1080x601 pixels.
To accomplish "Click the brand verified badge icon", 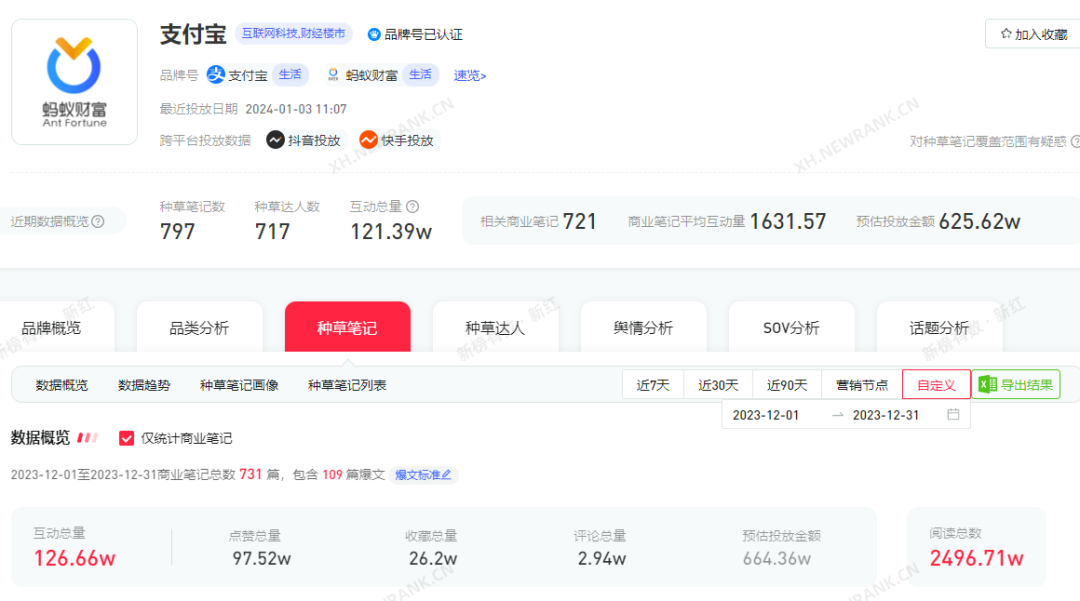I will coord(373,34).
